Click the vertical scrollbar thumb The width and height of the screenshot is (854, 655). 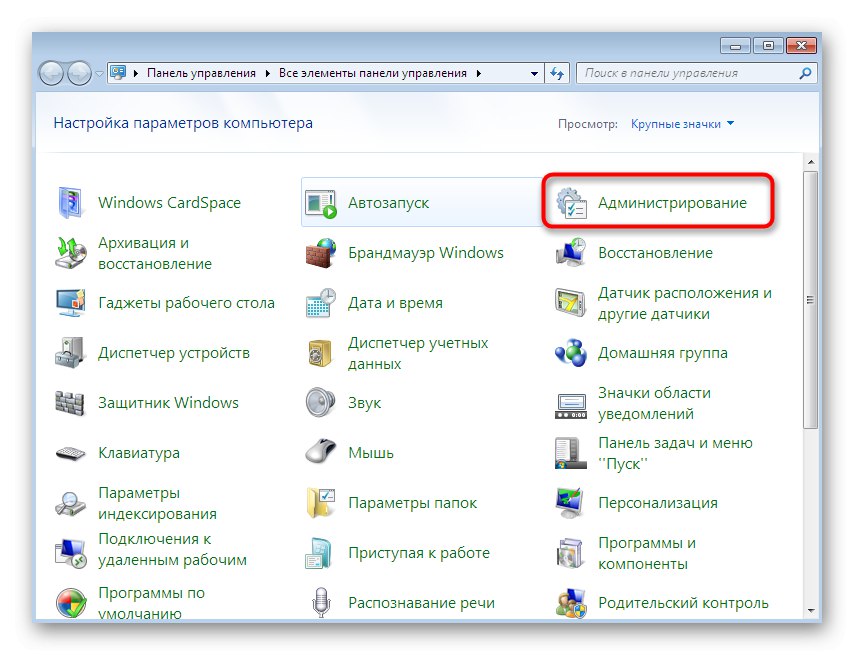810,299
